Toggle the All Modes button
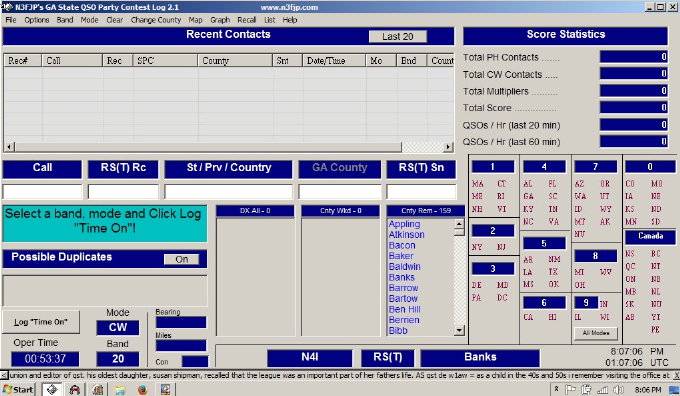Viewport: 680px width, 396px height. (x=596, y=333)
